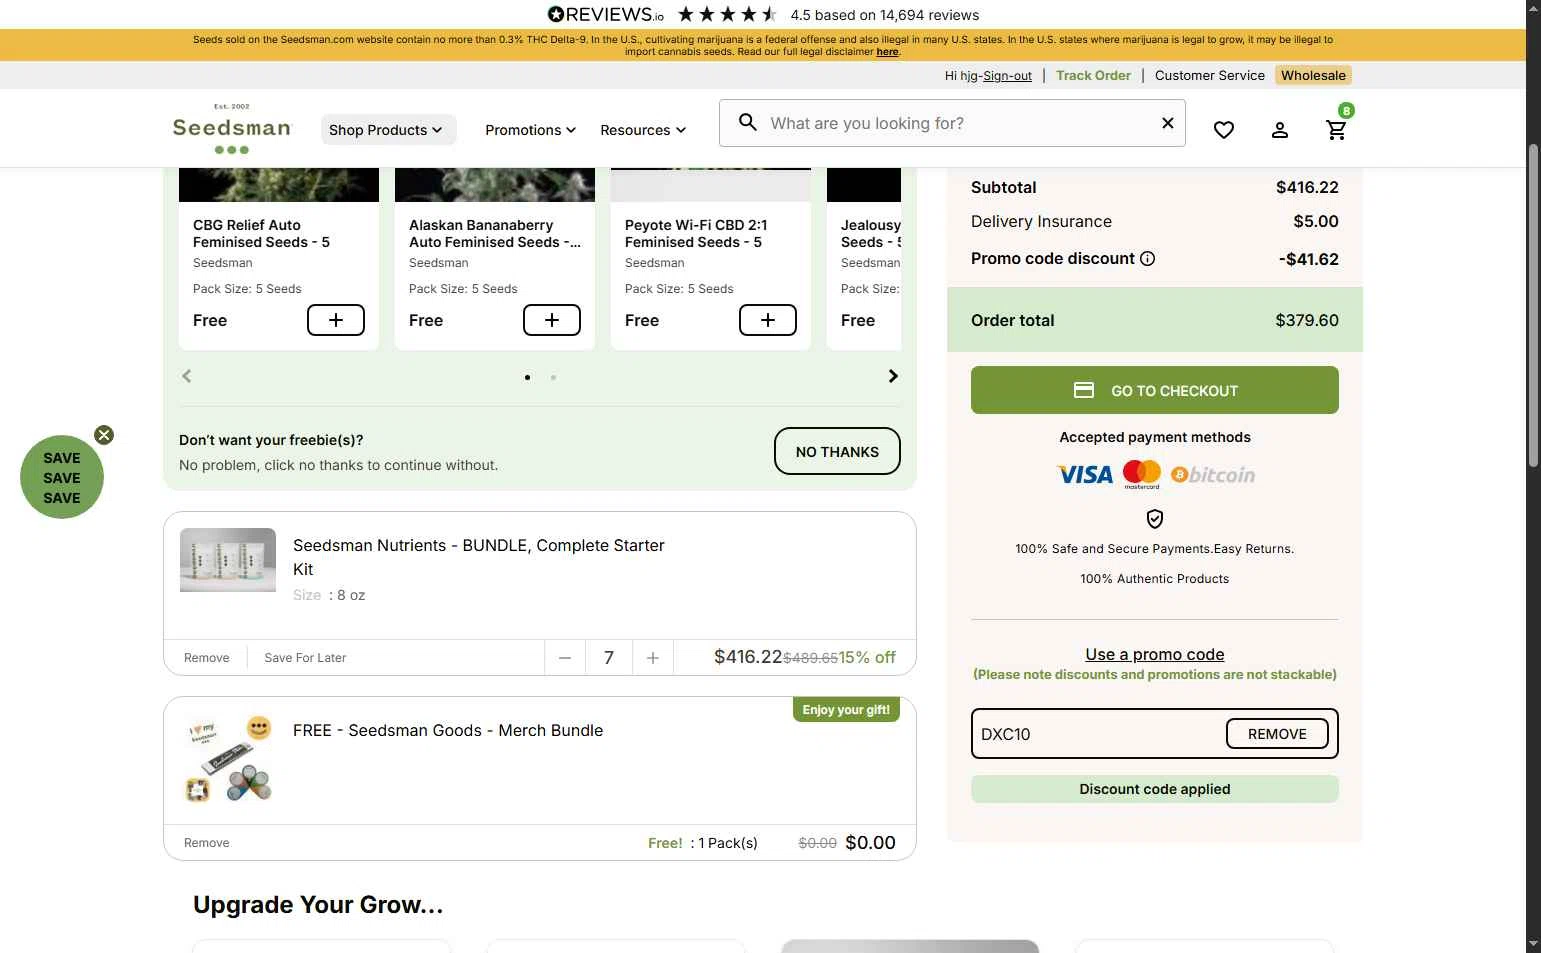Open the Customer Service link
The width and height of the screenshot is (1541, 953).
[x=1209, y=75]
